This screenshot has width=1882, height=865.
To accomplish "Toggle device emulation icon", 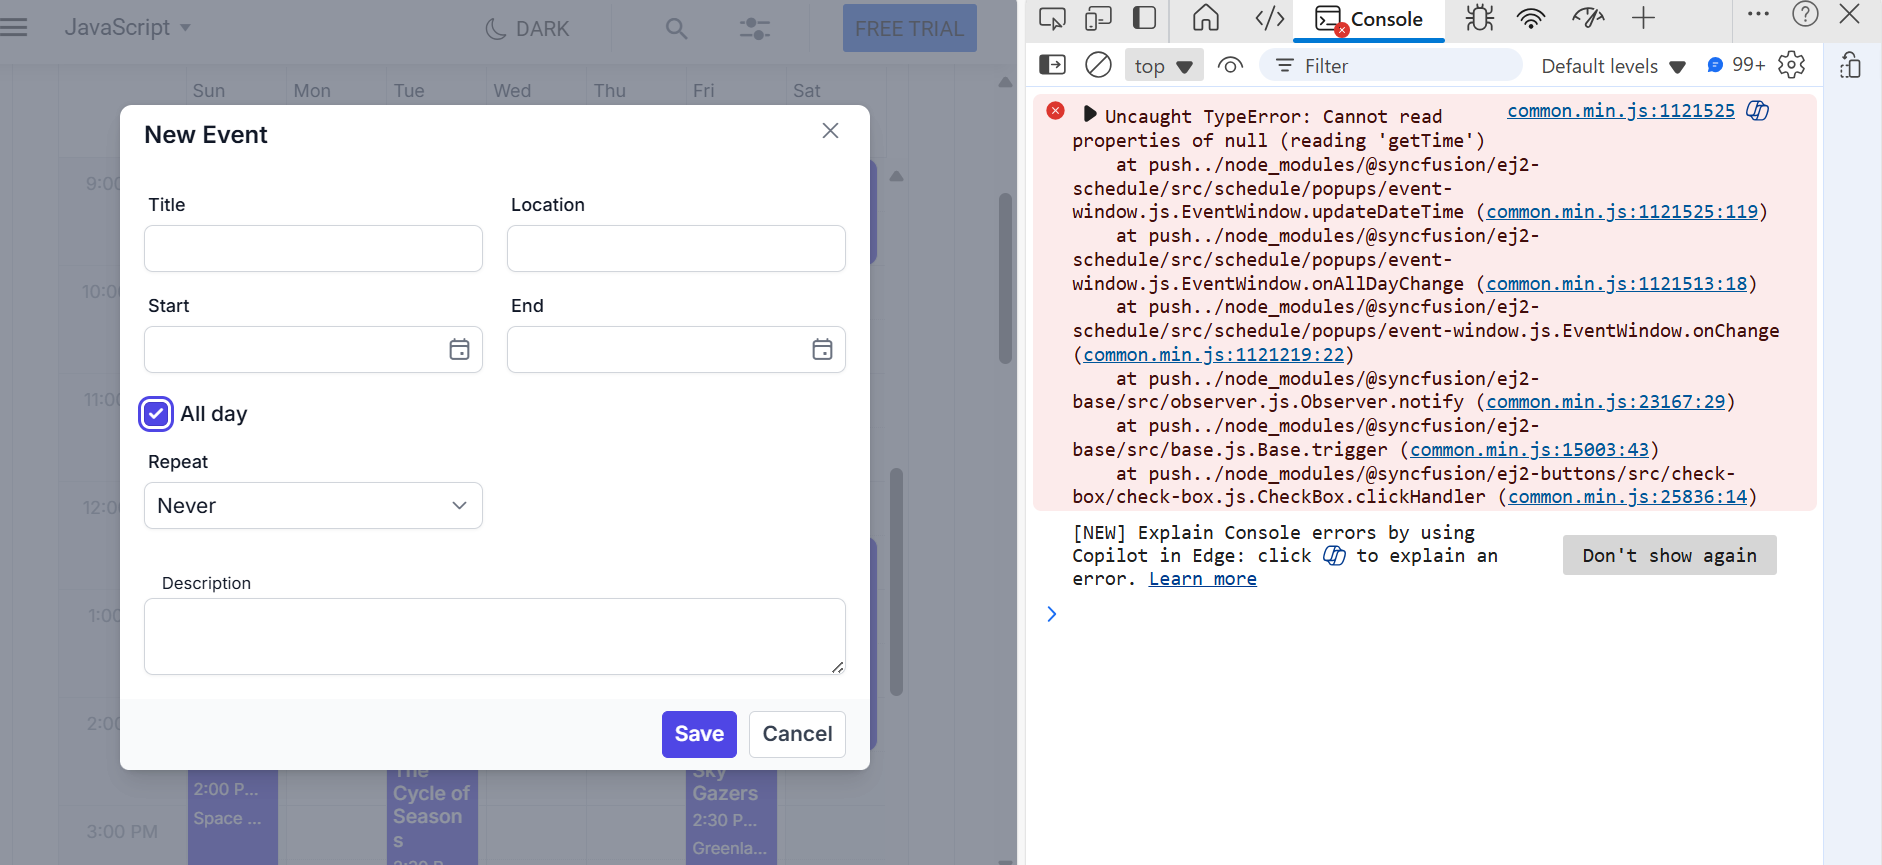I will pyautogui.click(x=1098, y=18).
